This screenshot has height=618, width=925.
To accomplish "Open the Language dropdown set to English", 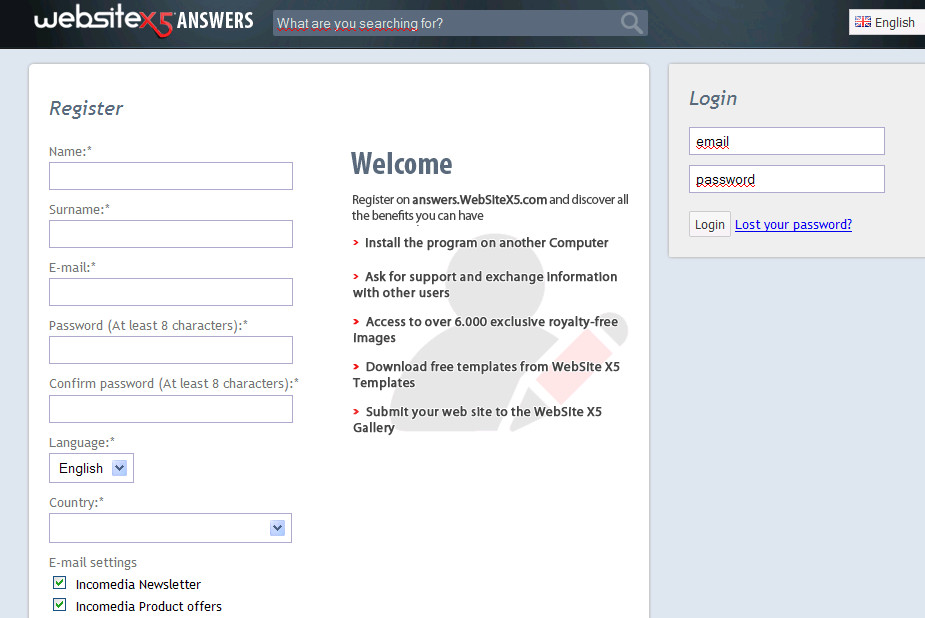I will [91, 468].
